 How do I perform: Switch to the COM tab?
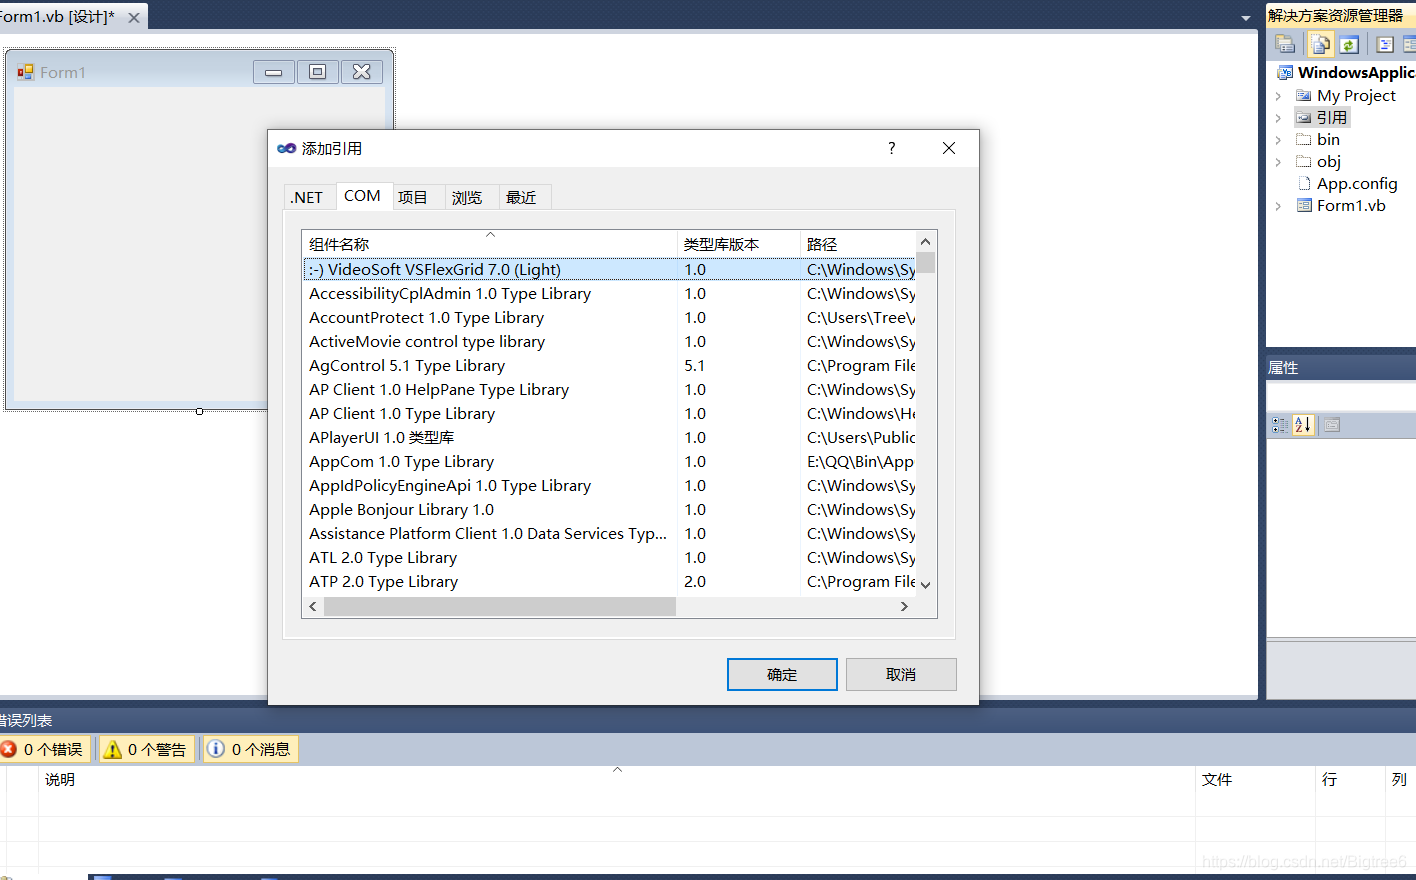pos(362,196)
